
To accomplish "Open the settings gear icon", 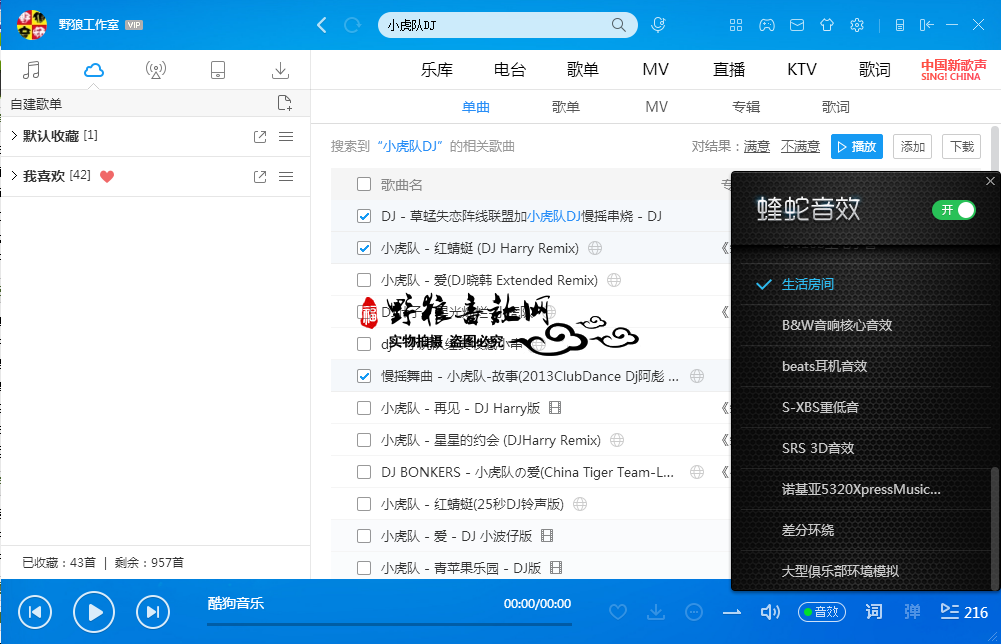I will tap(857, 25).
